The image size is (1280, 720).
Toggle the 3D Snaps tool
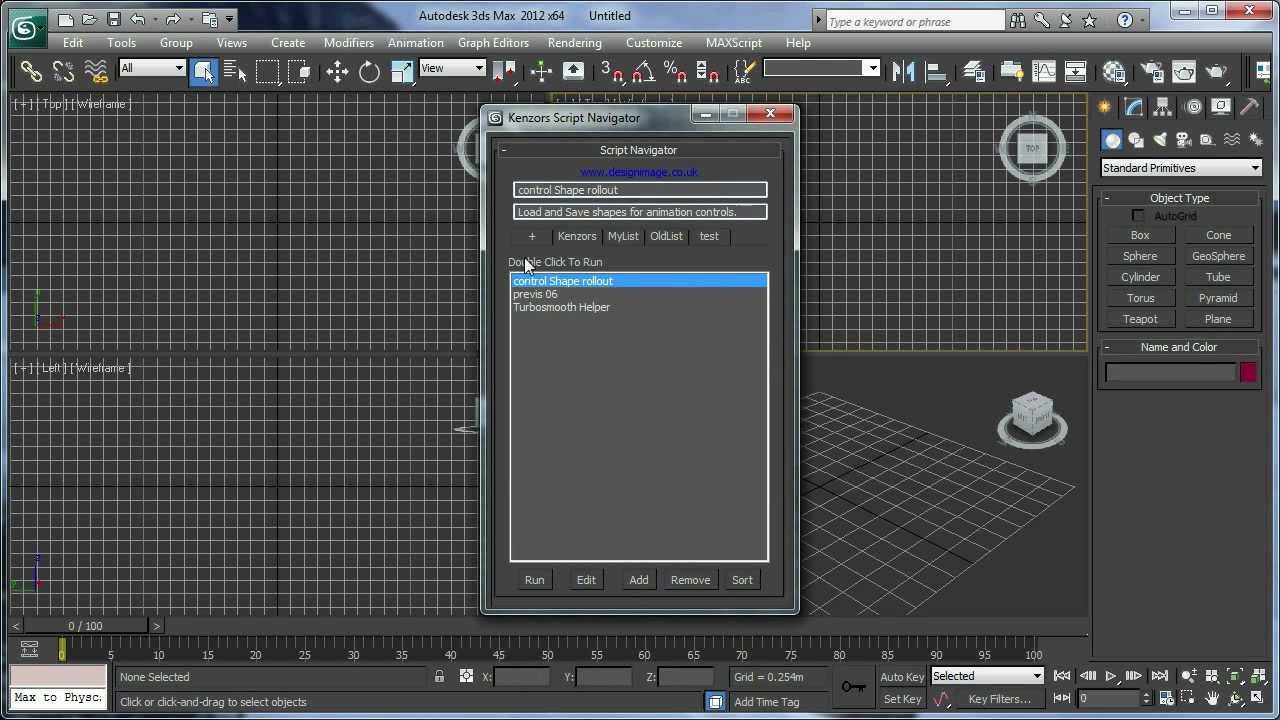click(611, 70)
